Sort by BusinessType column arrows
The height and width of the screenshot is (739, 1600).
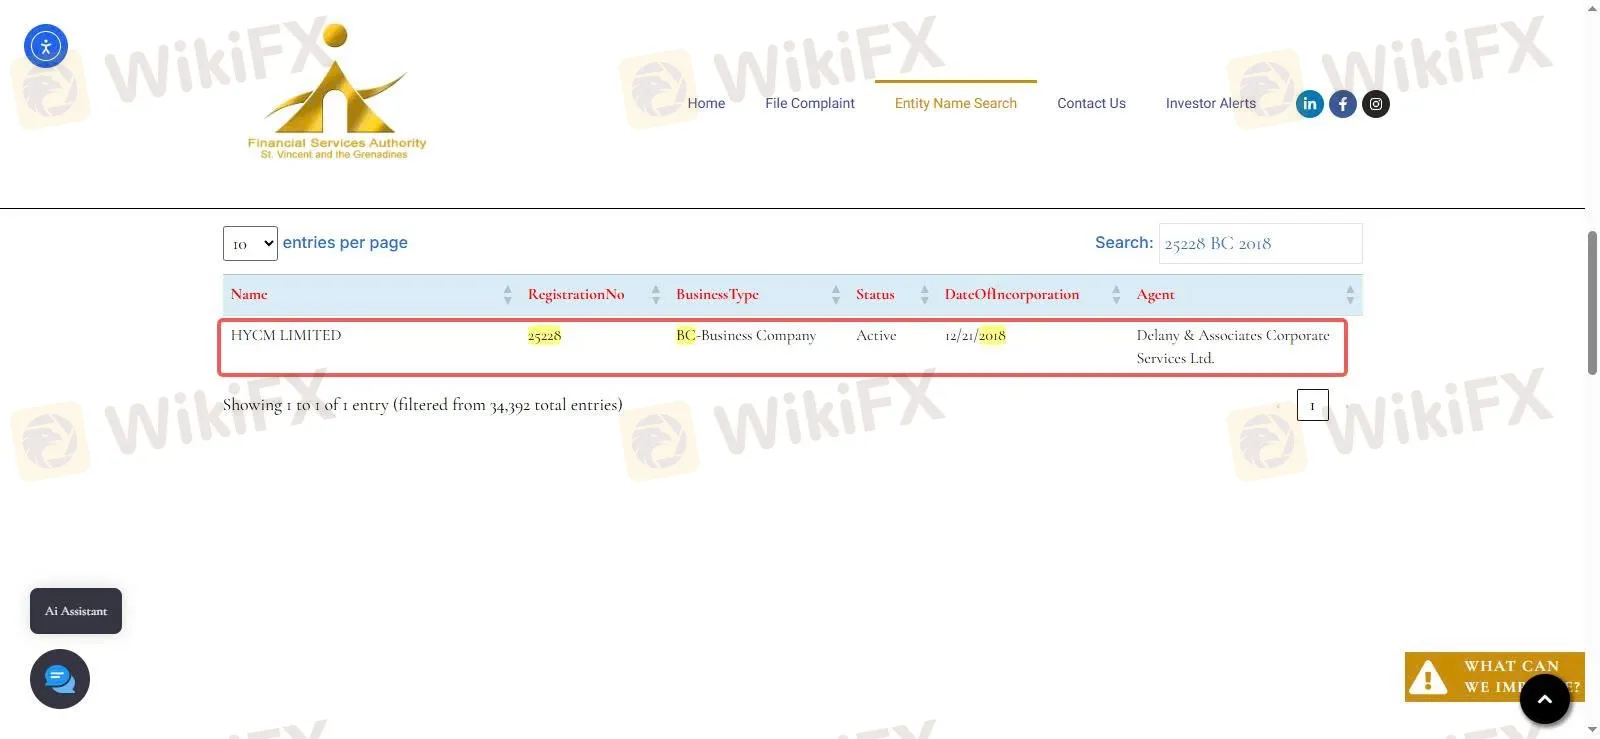tap(836, 295)
